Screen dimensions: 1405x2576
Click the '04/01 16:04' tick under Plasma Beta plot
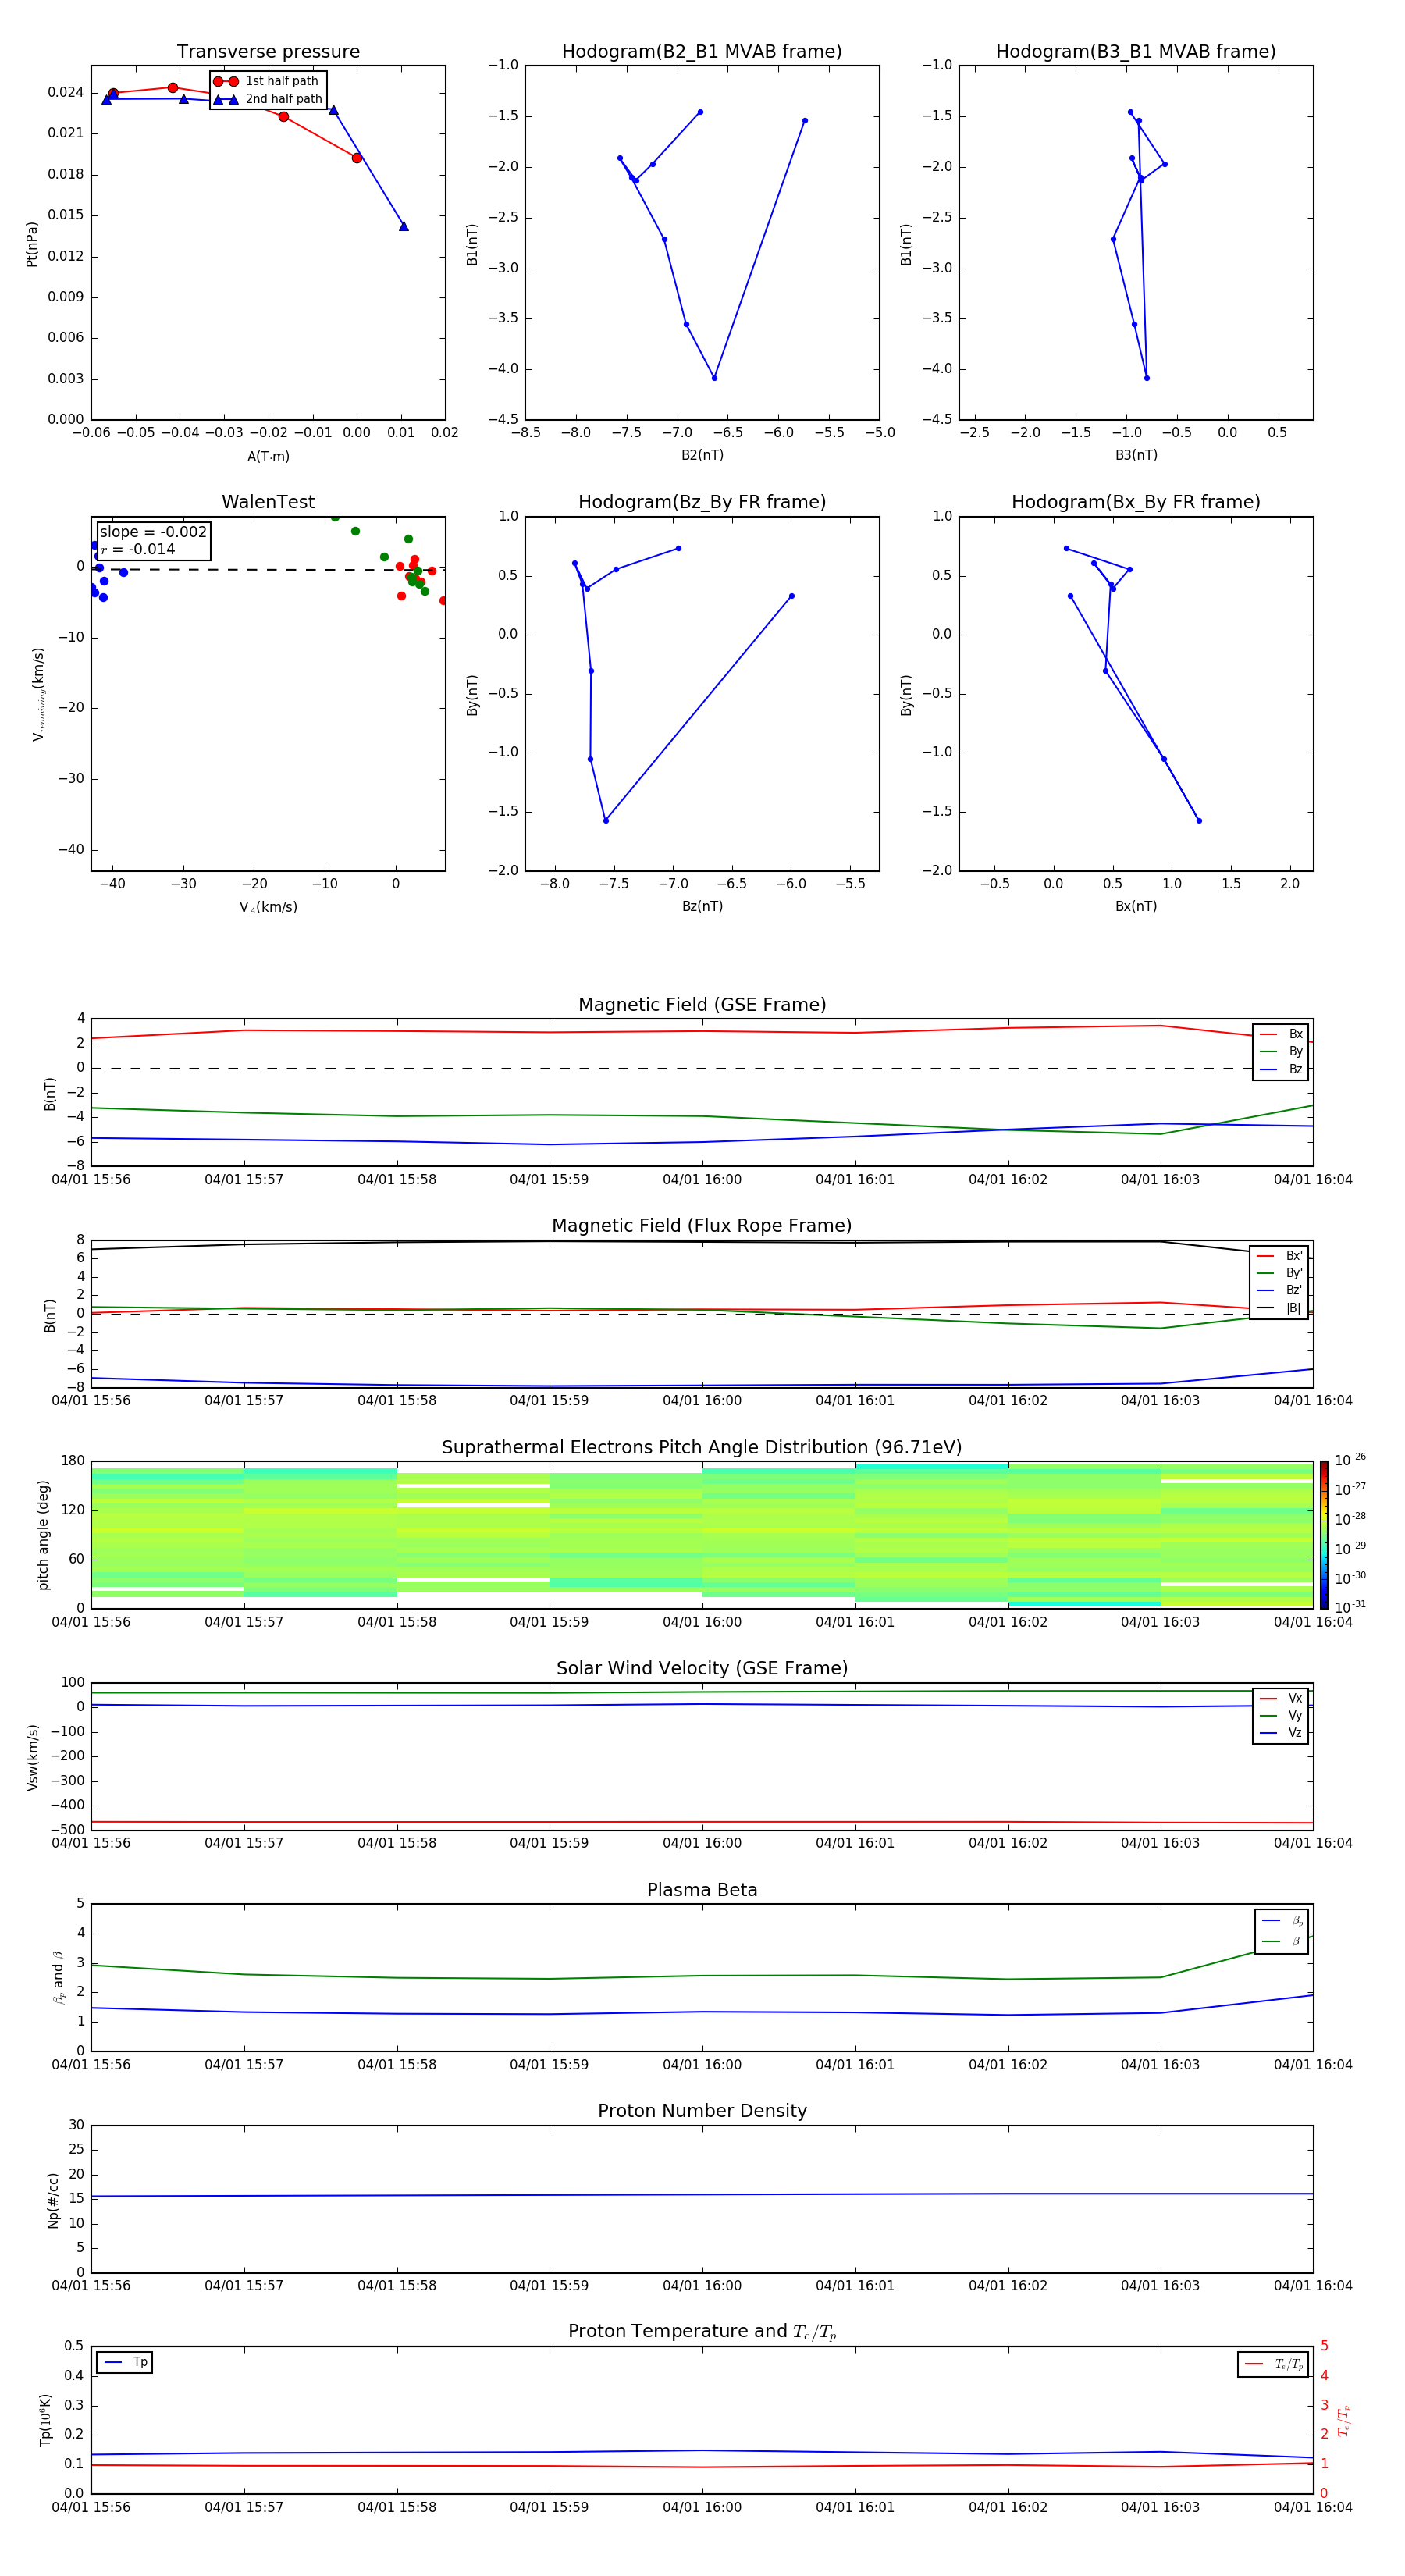point(1313,2064)
